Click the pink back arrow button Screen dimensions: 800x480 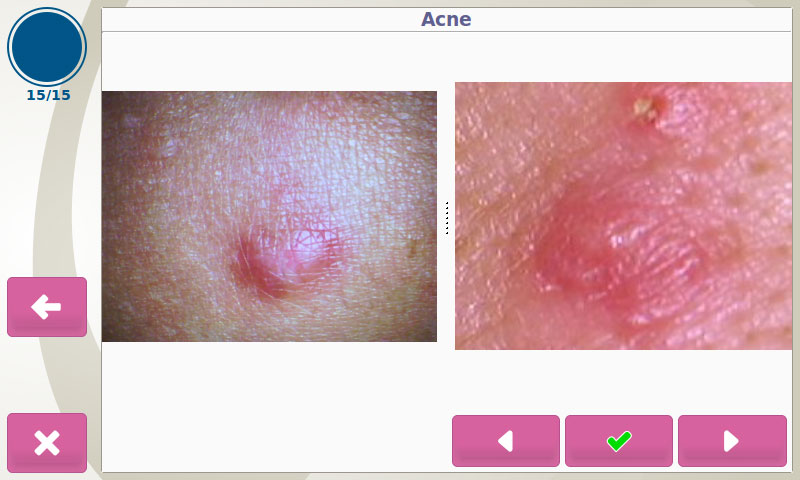[47, 307]
